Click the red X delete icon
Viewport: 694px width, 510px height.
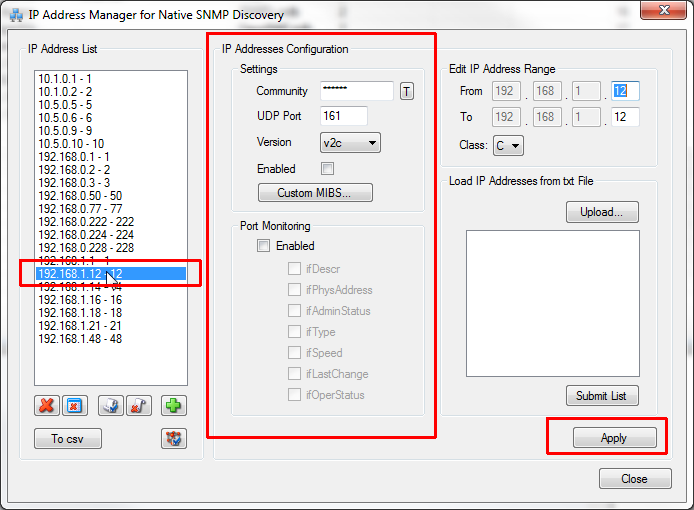tap(46, 405)
